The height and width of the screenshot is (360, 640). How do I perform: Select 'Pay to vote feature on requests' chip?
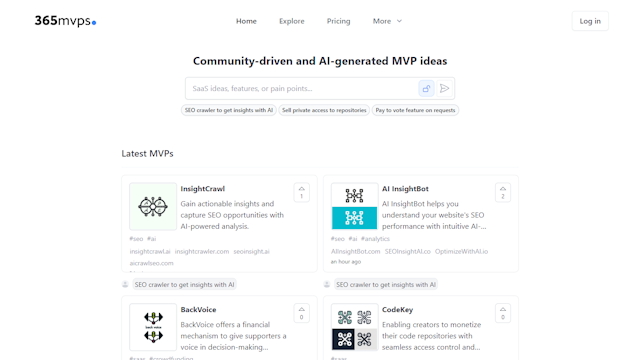pyautogui.click(x=415, y=110)
